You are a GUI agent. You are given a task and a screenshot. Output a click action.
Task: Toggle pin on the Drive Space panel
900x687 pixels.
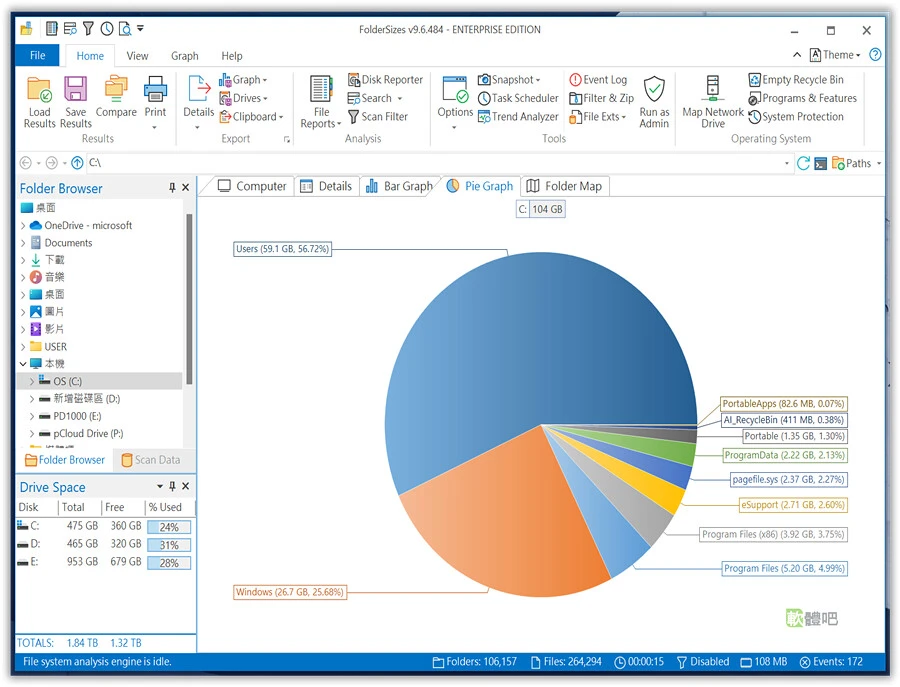tap(172, 487)
